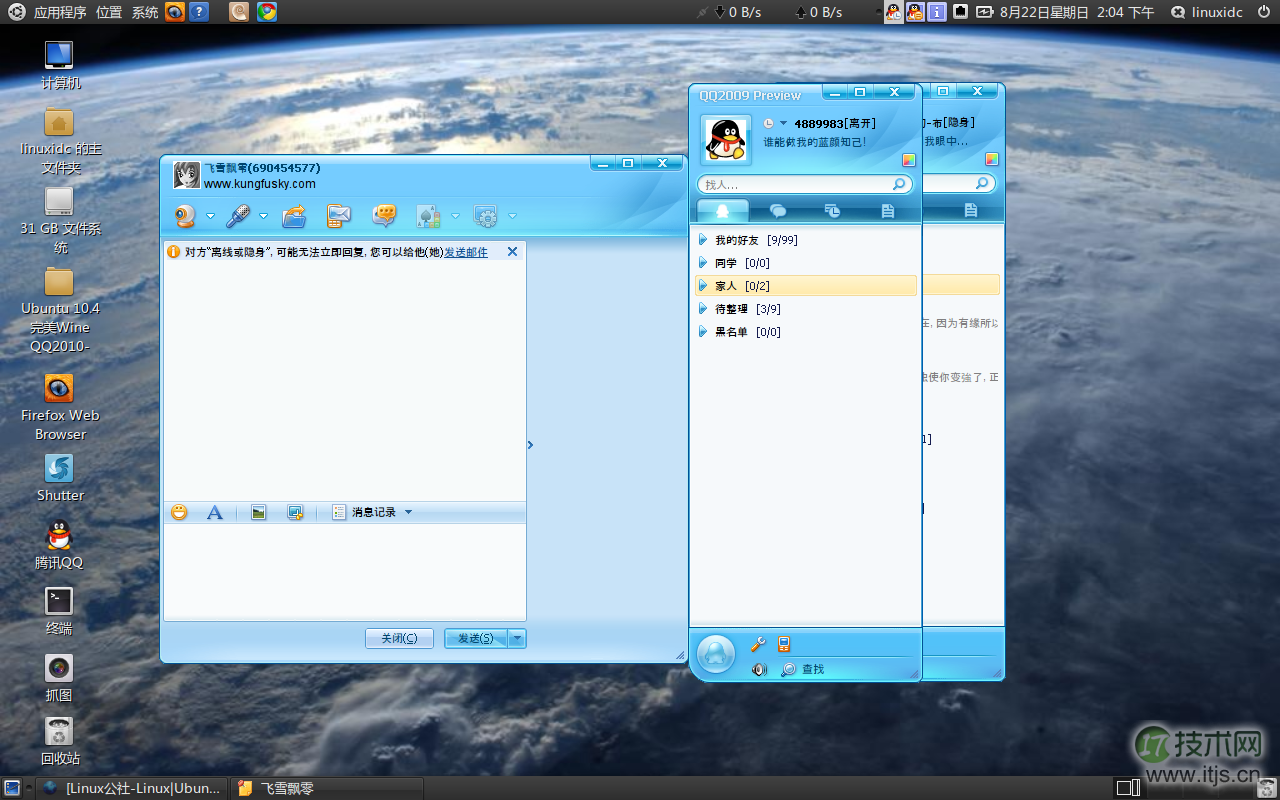Open the 消息记录 dropdown arrow
The image size is (1280, 800).
(408, 512)
